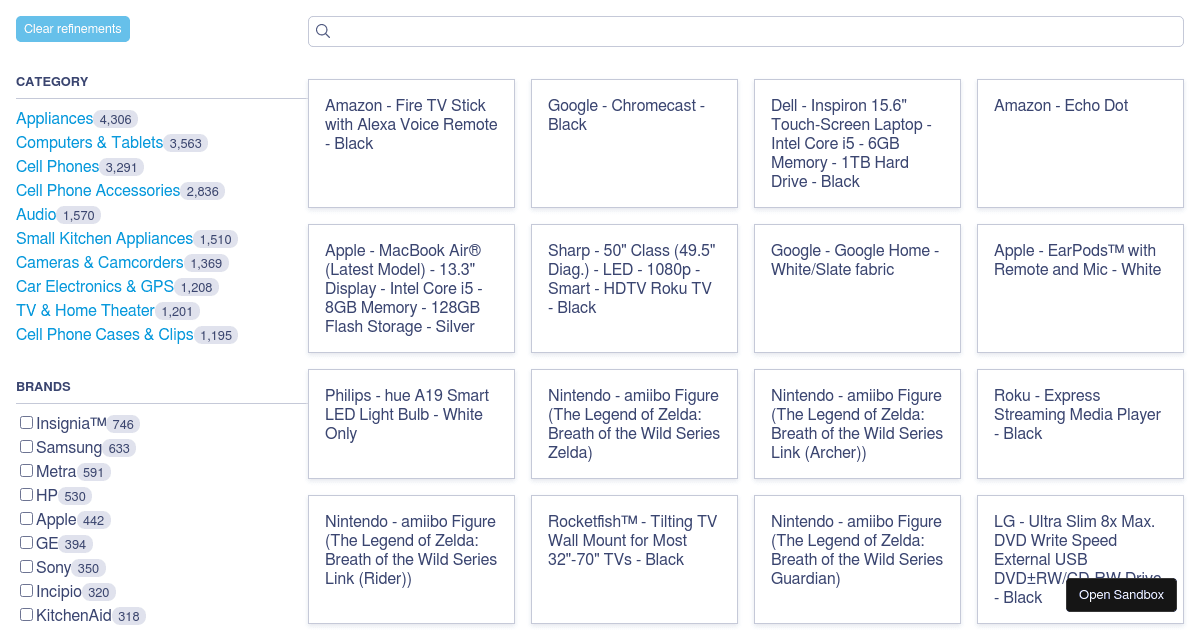Check the Insignia brand checkbox
1200x630 pixels.
tap(27, 423)
